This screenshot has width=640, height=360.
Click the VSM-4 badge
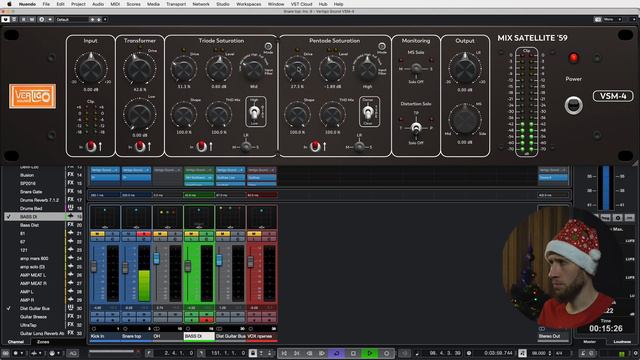pos(613,96)
